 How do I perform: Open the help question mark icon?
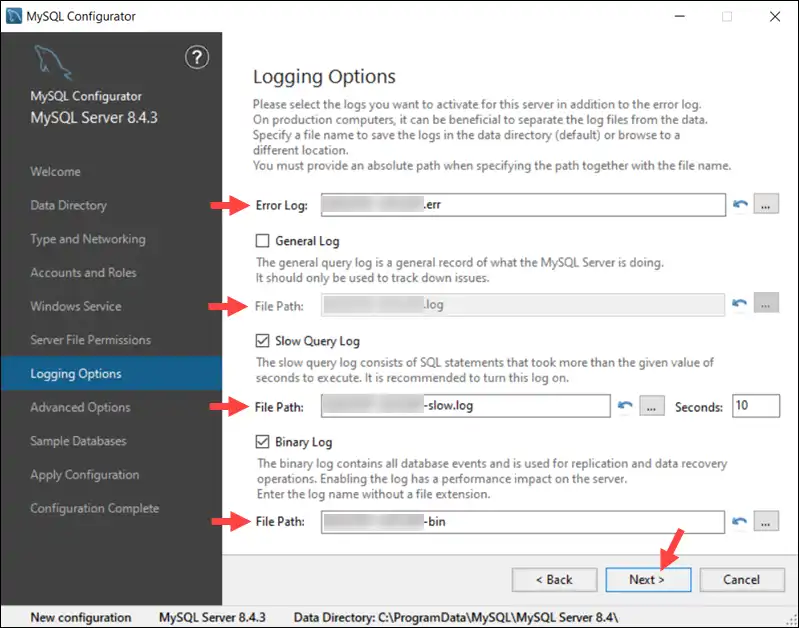(197, 57)
